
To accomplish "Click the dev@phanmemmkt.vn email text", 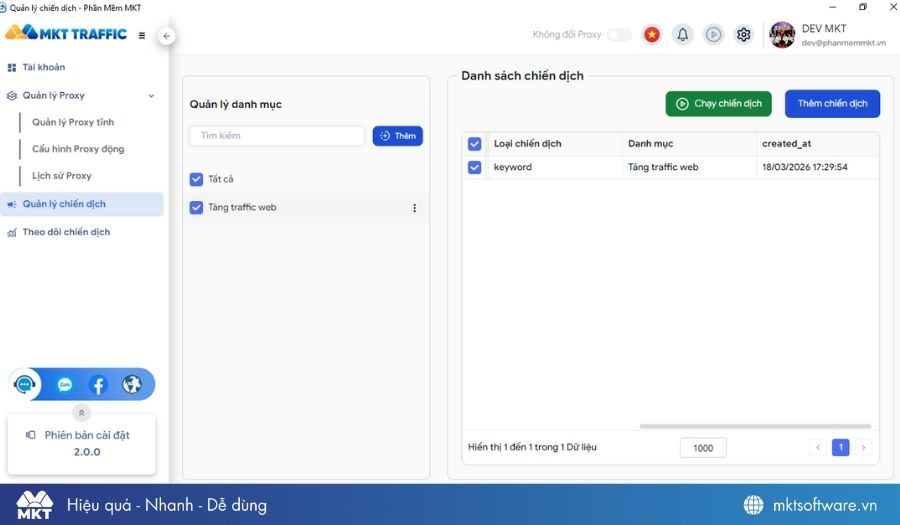I will click(843, 43).
